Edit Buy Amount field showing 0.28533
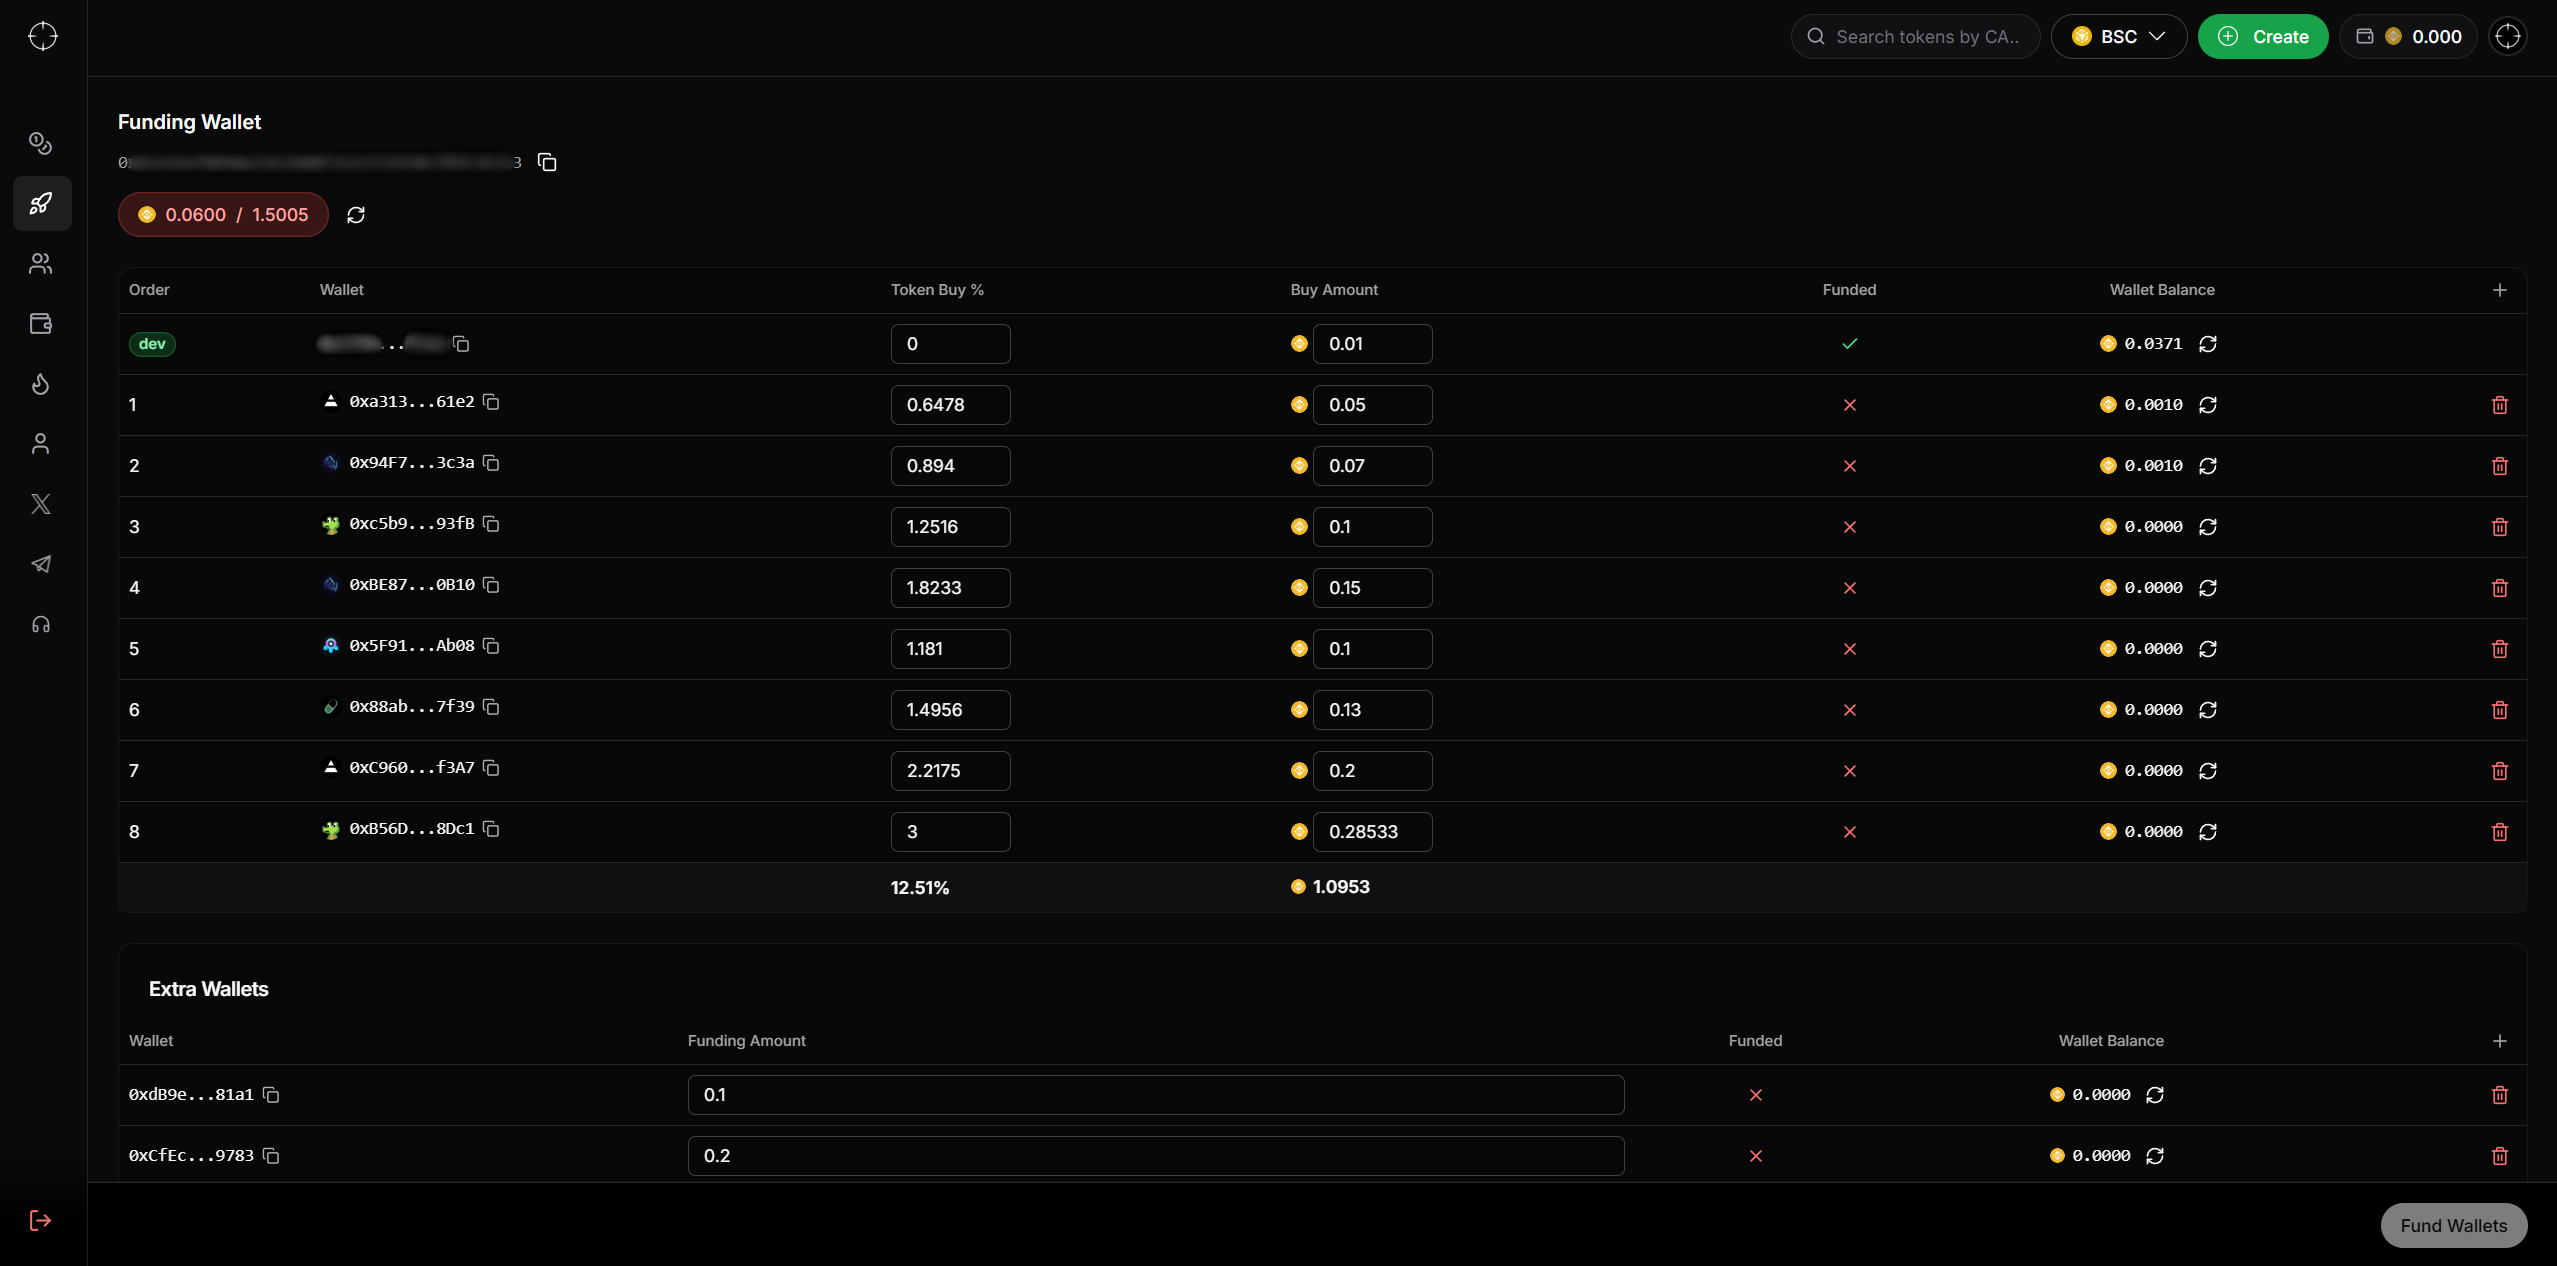Viewport: 2557px width, 1266px height. click(x=1371, y=832)
